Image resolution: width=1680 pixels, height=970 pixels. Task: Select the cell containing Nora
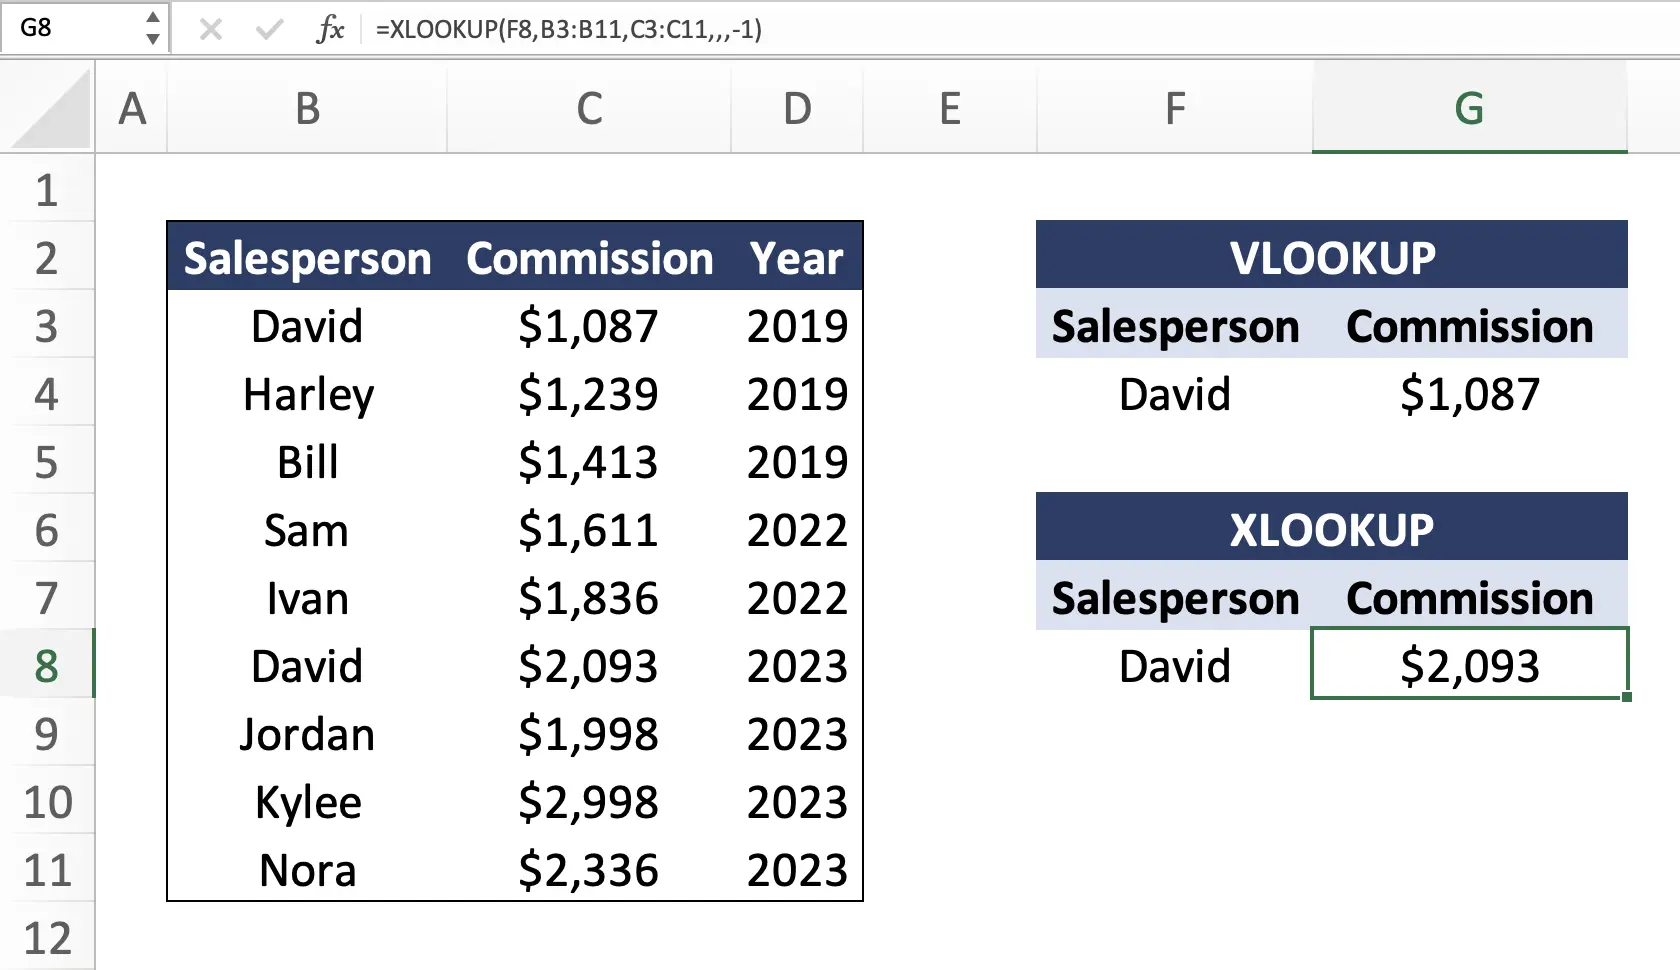(307, 869)
